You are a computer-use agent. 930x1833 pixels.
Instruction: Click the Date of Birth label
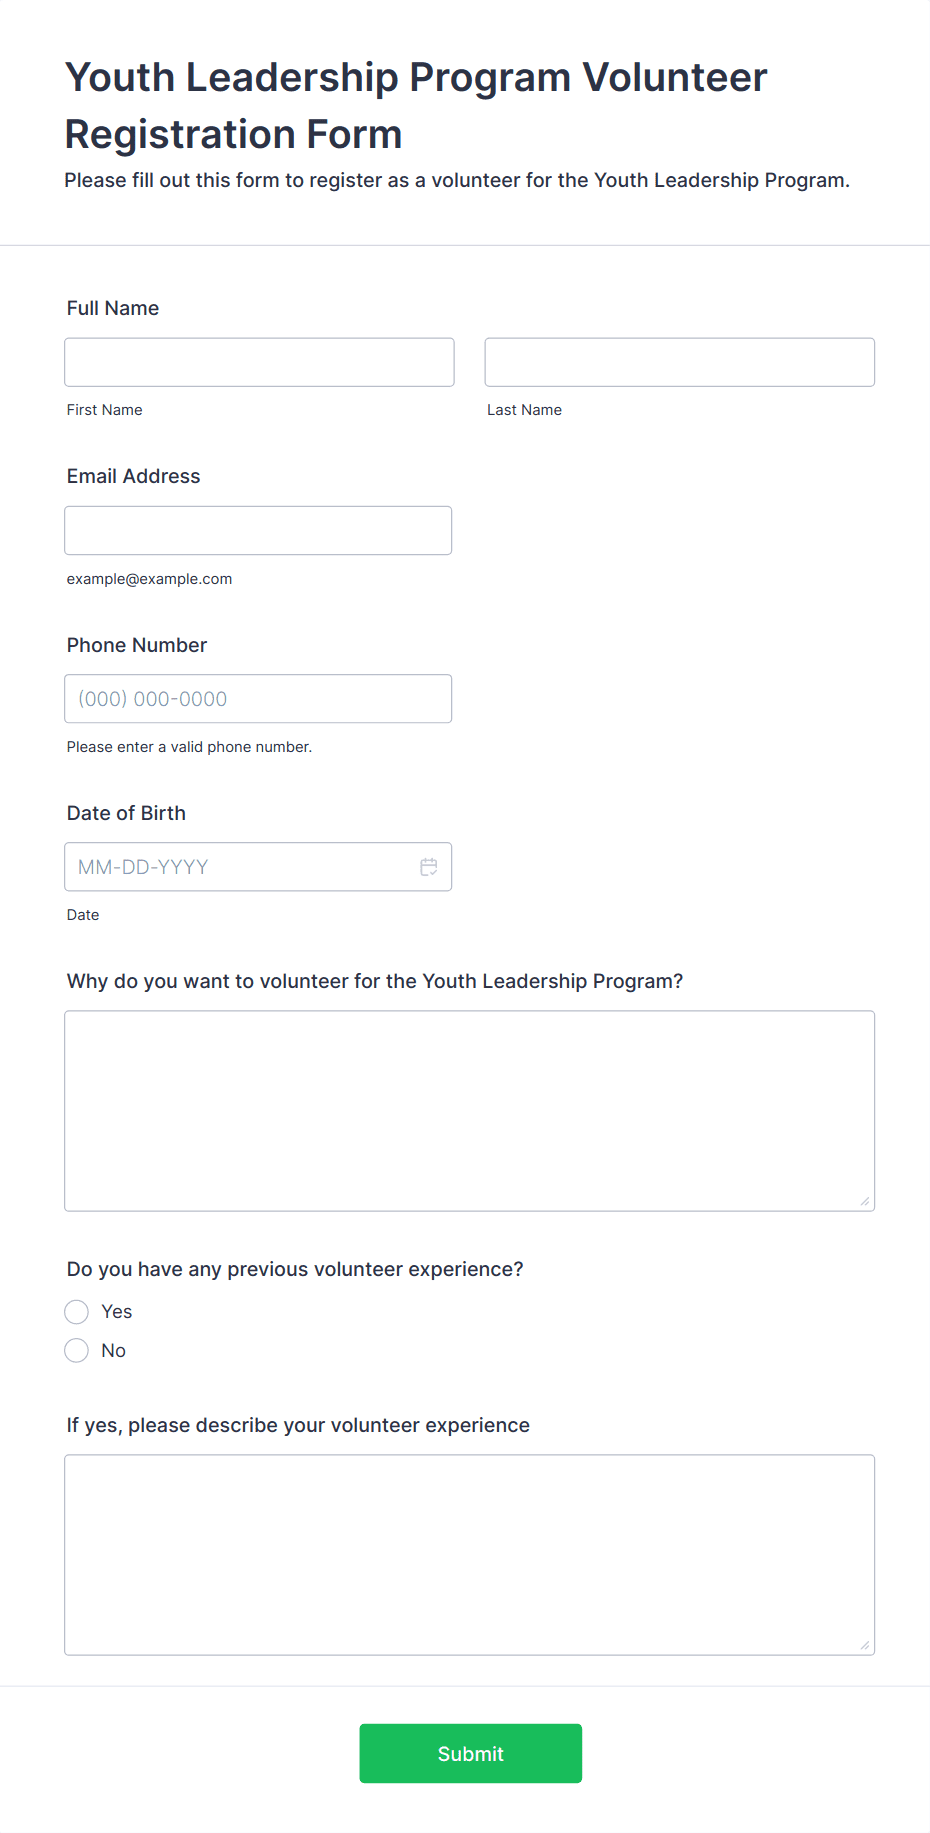[x=127, y=813]
